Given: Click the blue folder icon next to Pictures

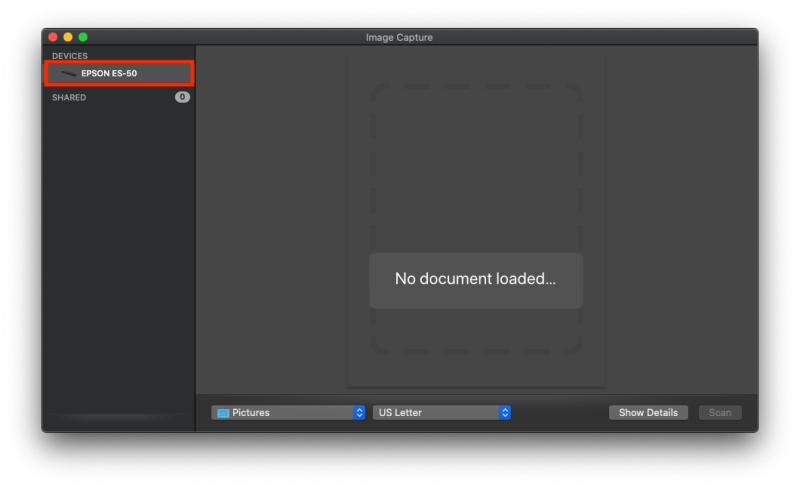Looking at the screenshot, I should click(223, 413).
